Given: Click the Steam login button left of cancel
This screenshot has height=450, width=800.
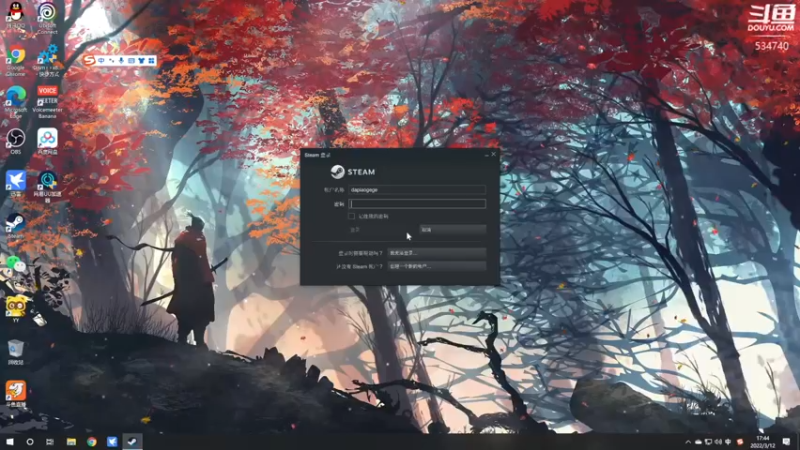Looking at the screenshot, I should pyautogui.click(x=383, y=230).
